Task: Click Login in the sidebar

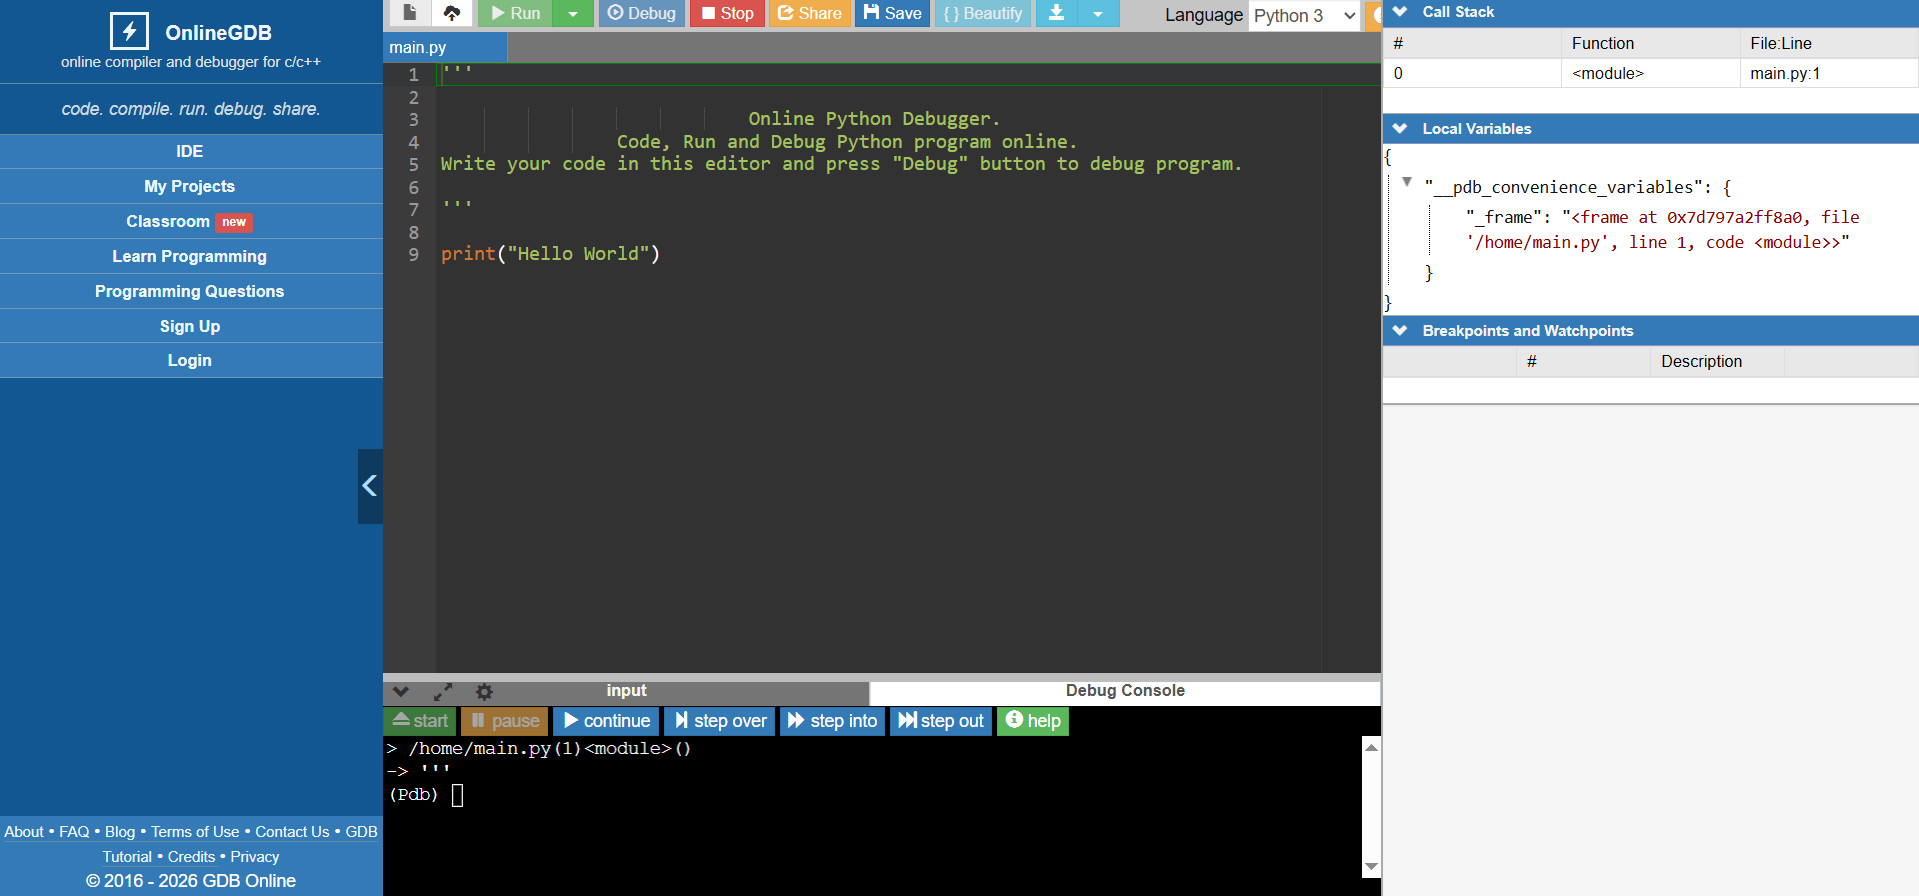Action: (x=190, y=360)
